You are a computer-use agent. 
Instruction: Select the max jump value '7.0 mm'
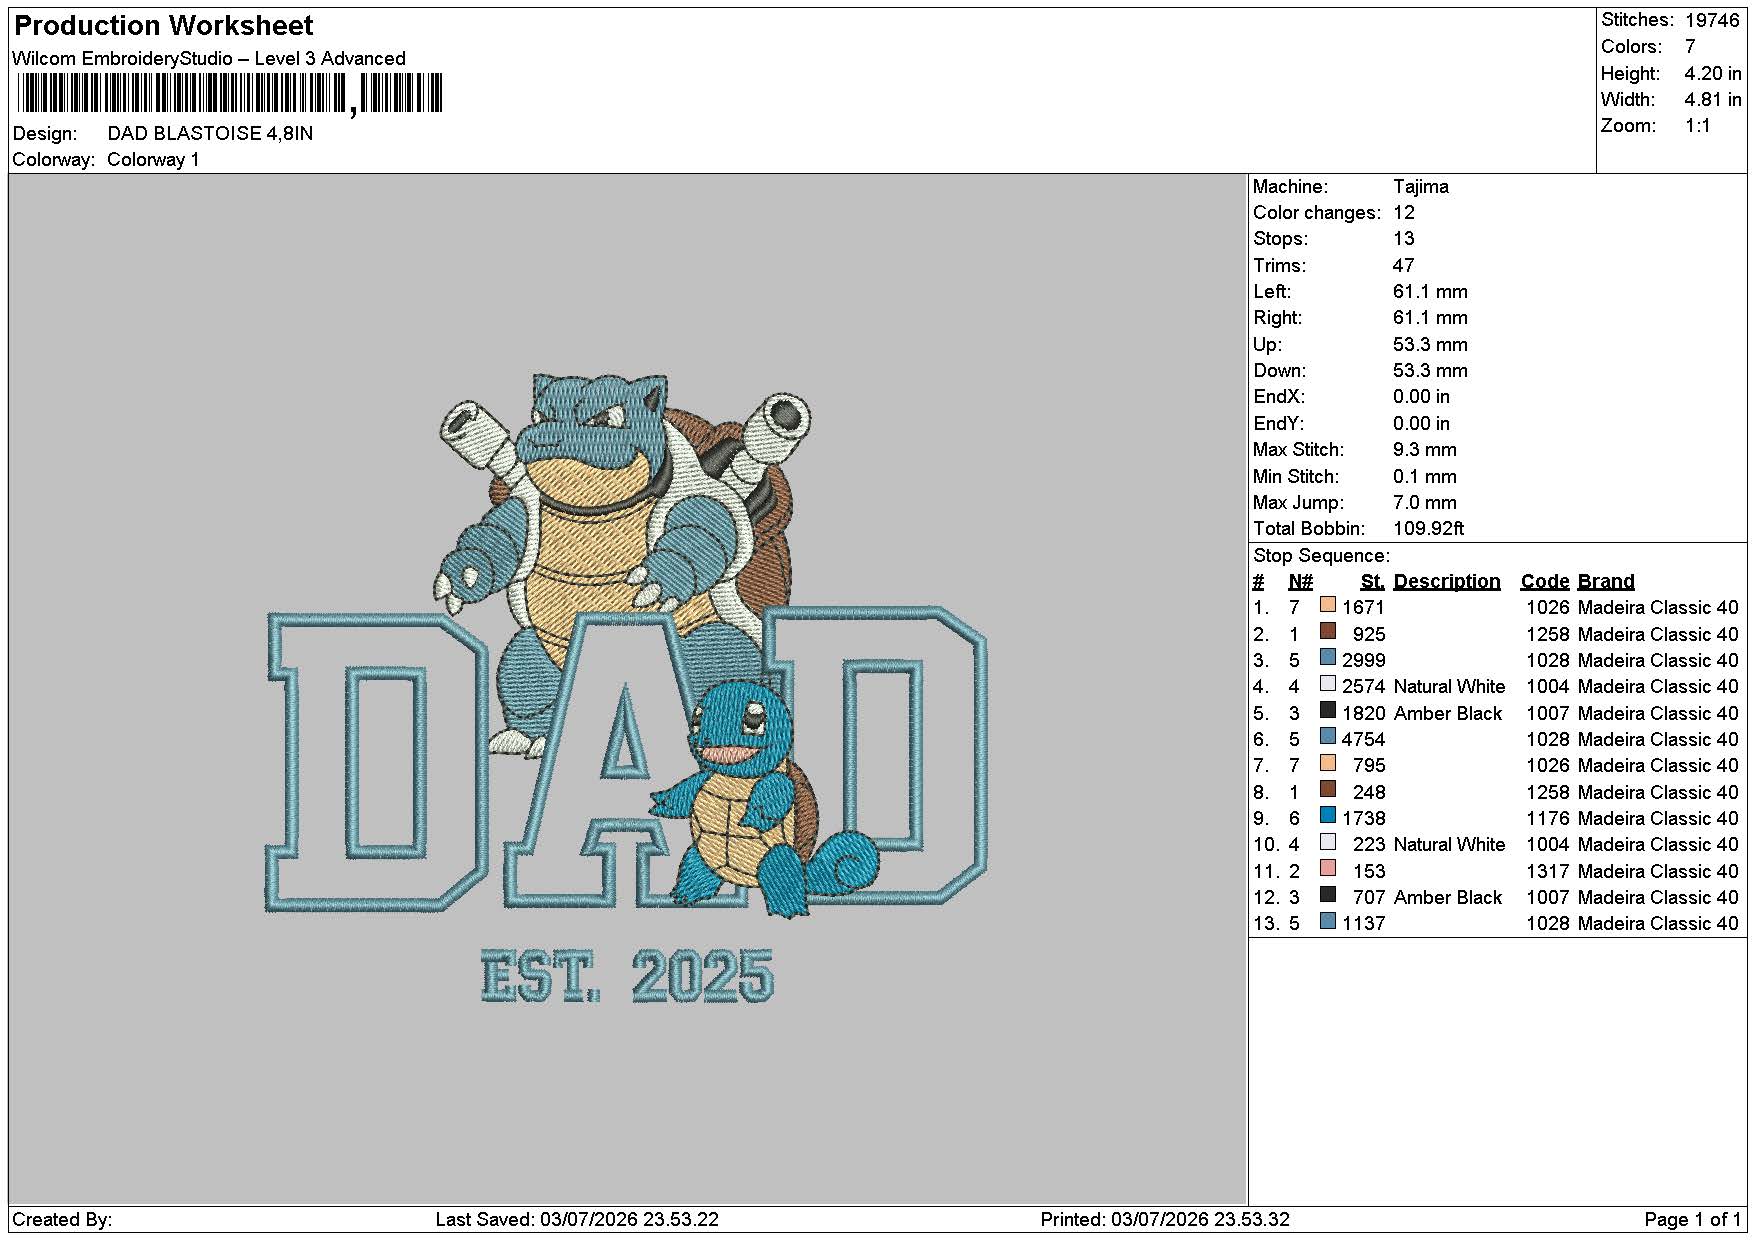click(1425, 503)
